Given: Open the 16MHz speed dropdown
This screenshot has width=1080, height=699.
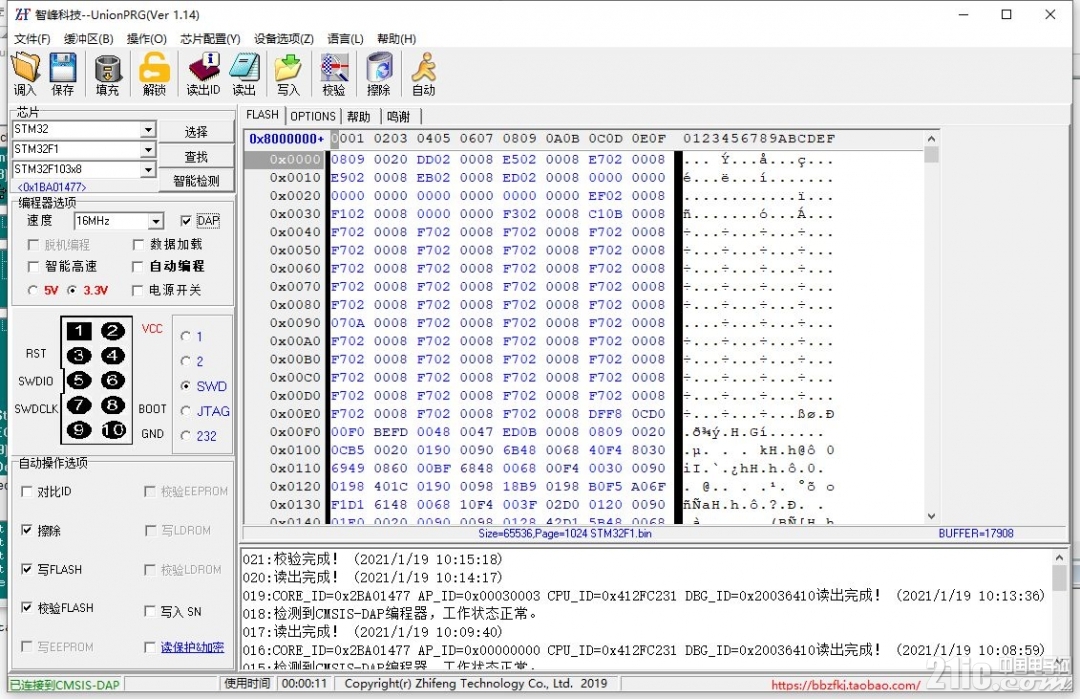Looking at the screenshot, I should tap(156, 221).
